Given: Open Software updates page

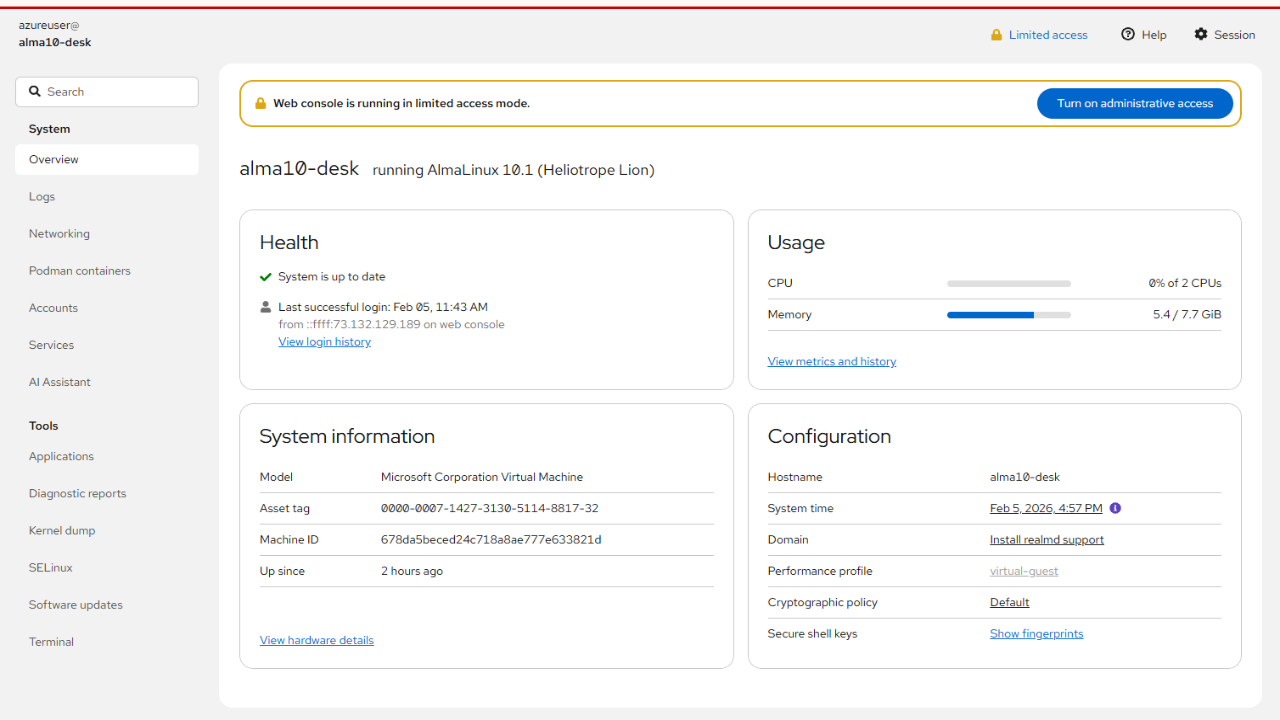Looking at the screenshot, I should click(x=107, y=605).
